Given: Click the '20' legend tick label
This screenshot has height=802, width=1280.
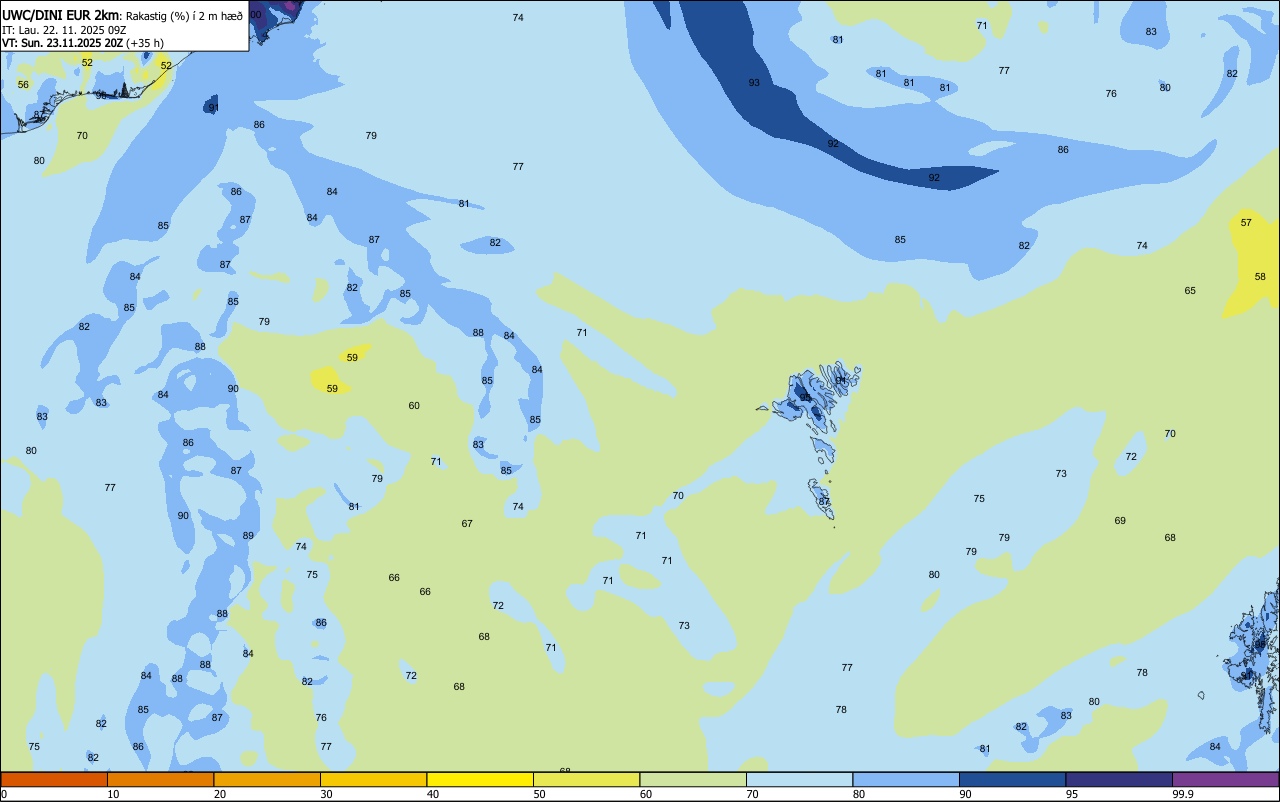Looking at the screenshot, I should (x=220, y=794).
